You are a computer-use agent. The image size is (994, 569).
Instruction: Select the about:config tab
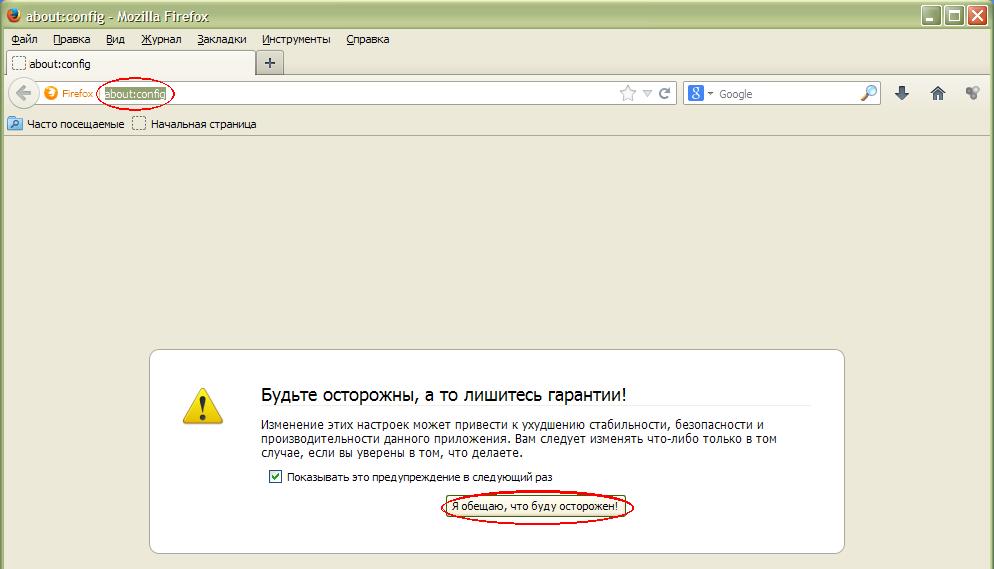coord(131,63)
